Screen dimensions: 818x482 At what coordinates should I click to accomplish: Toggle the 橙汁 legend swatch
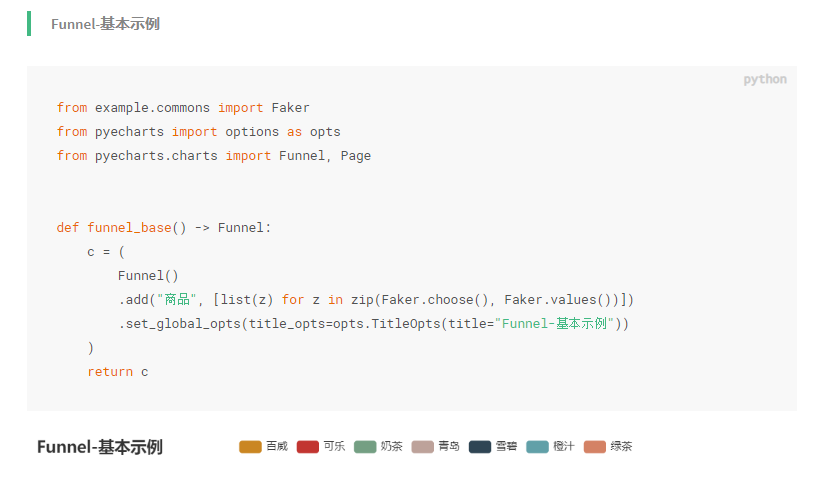click(537, 447)
